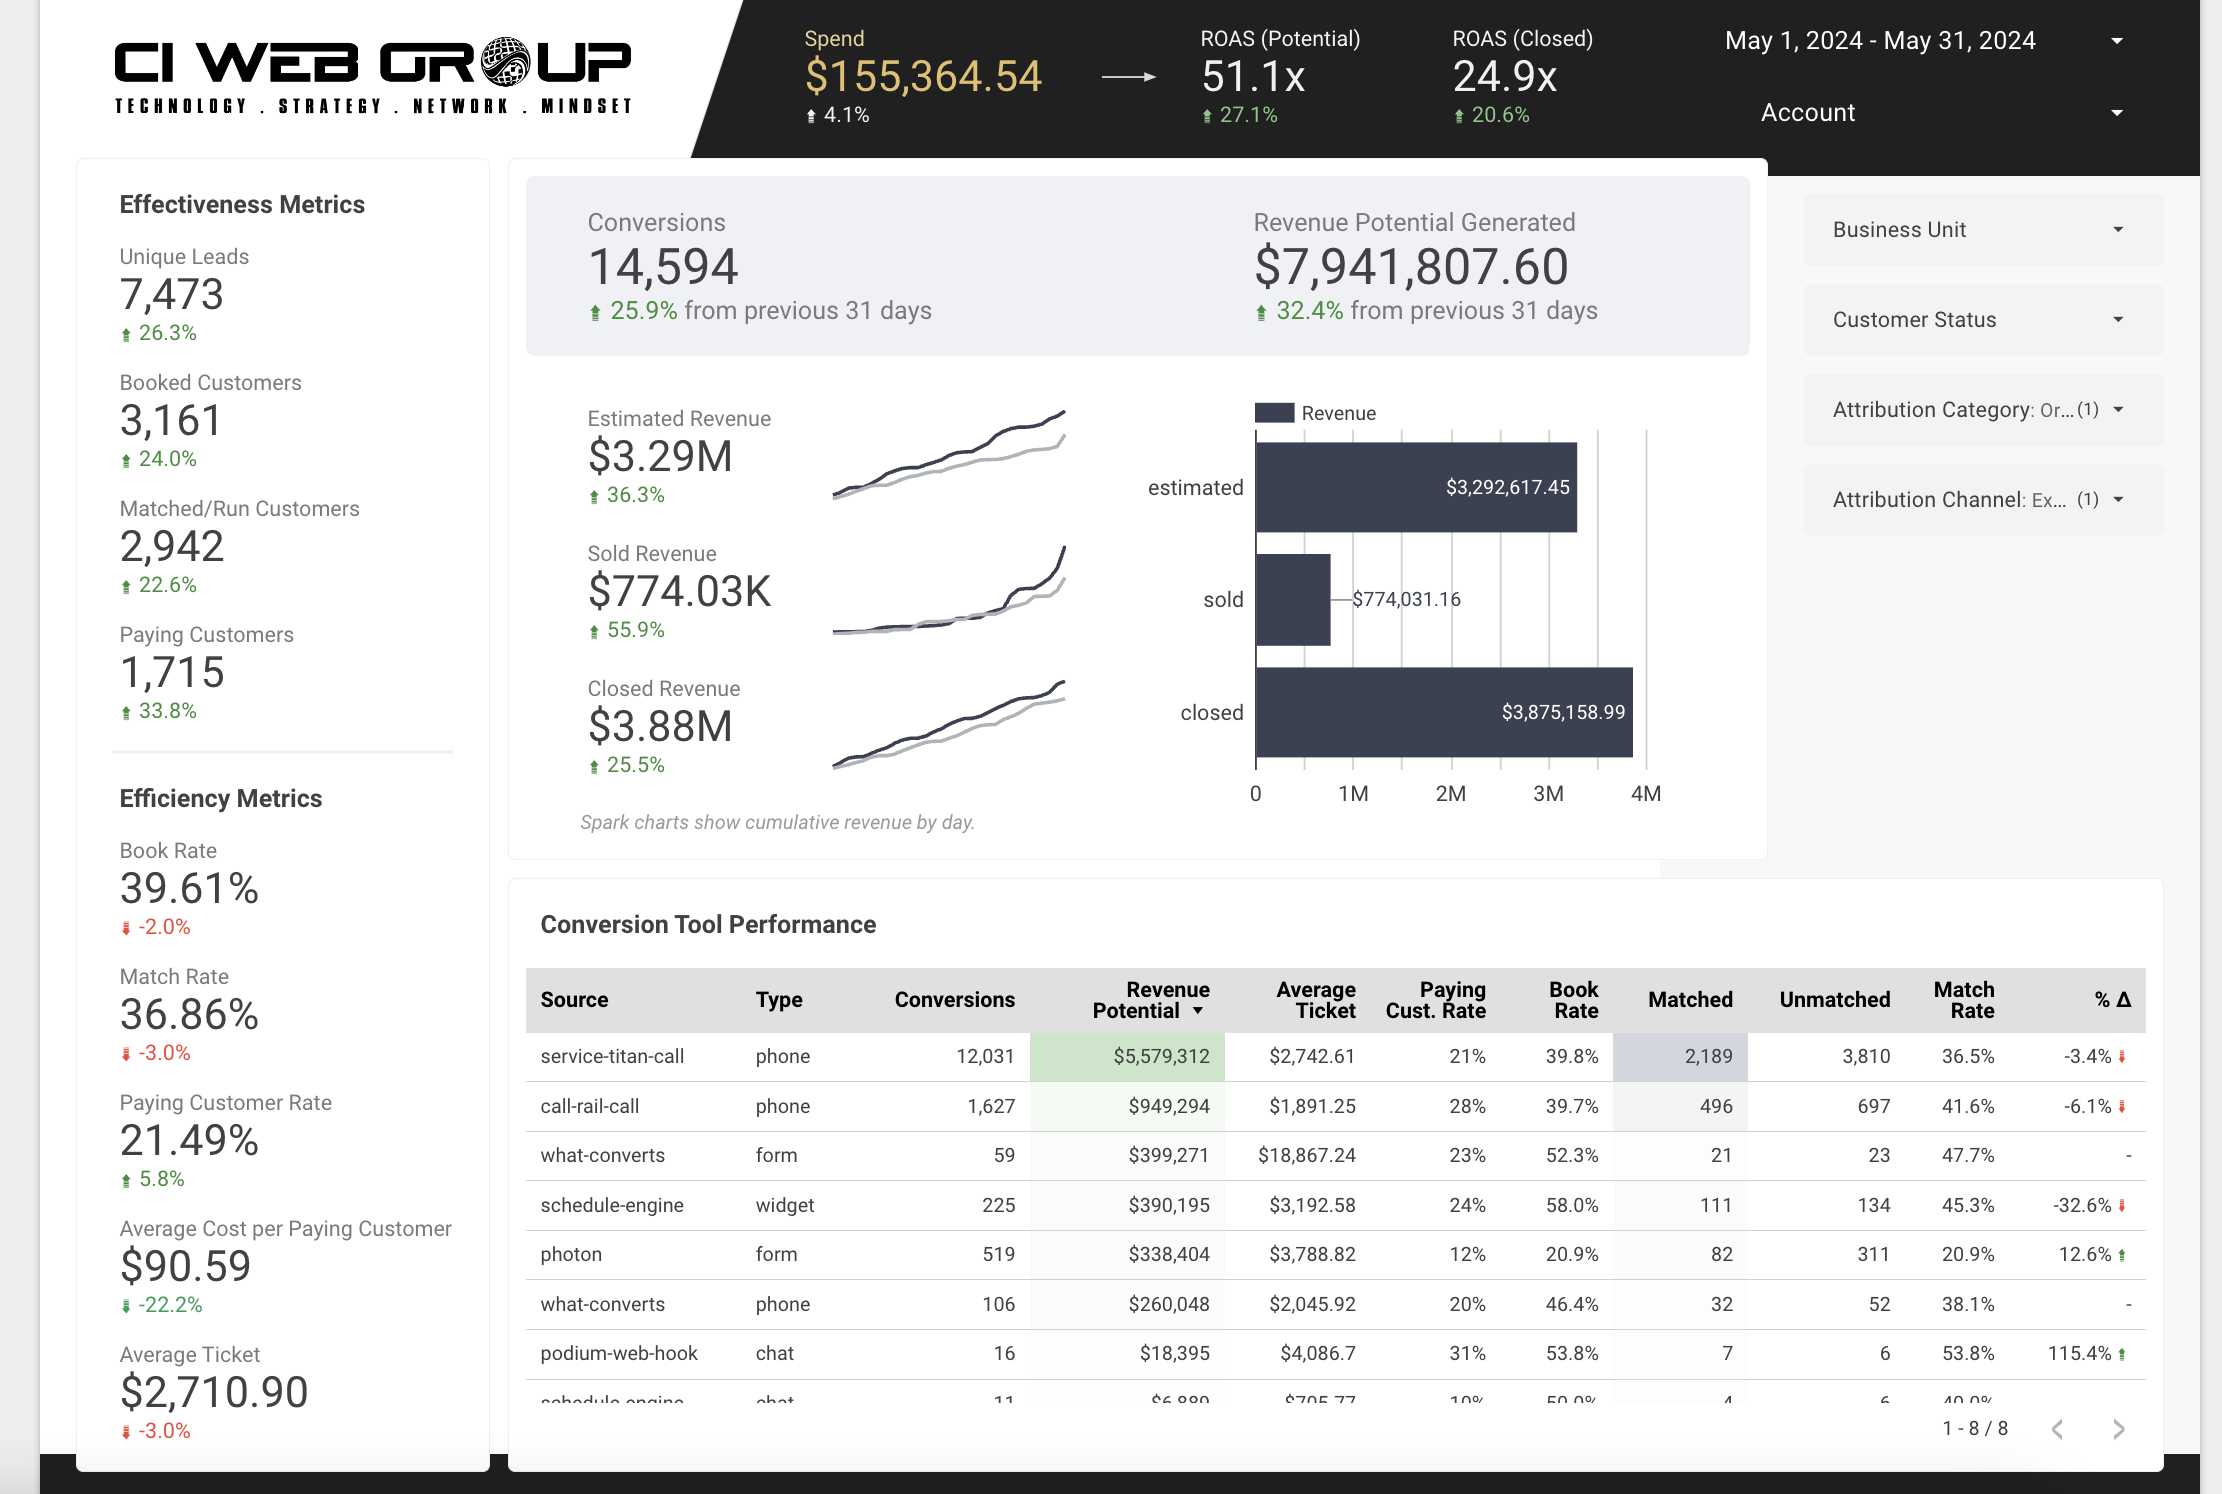This screenshot has height=1494, width=2222.
Task: Click the CI Web Group logo
Action: 373,77
